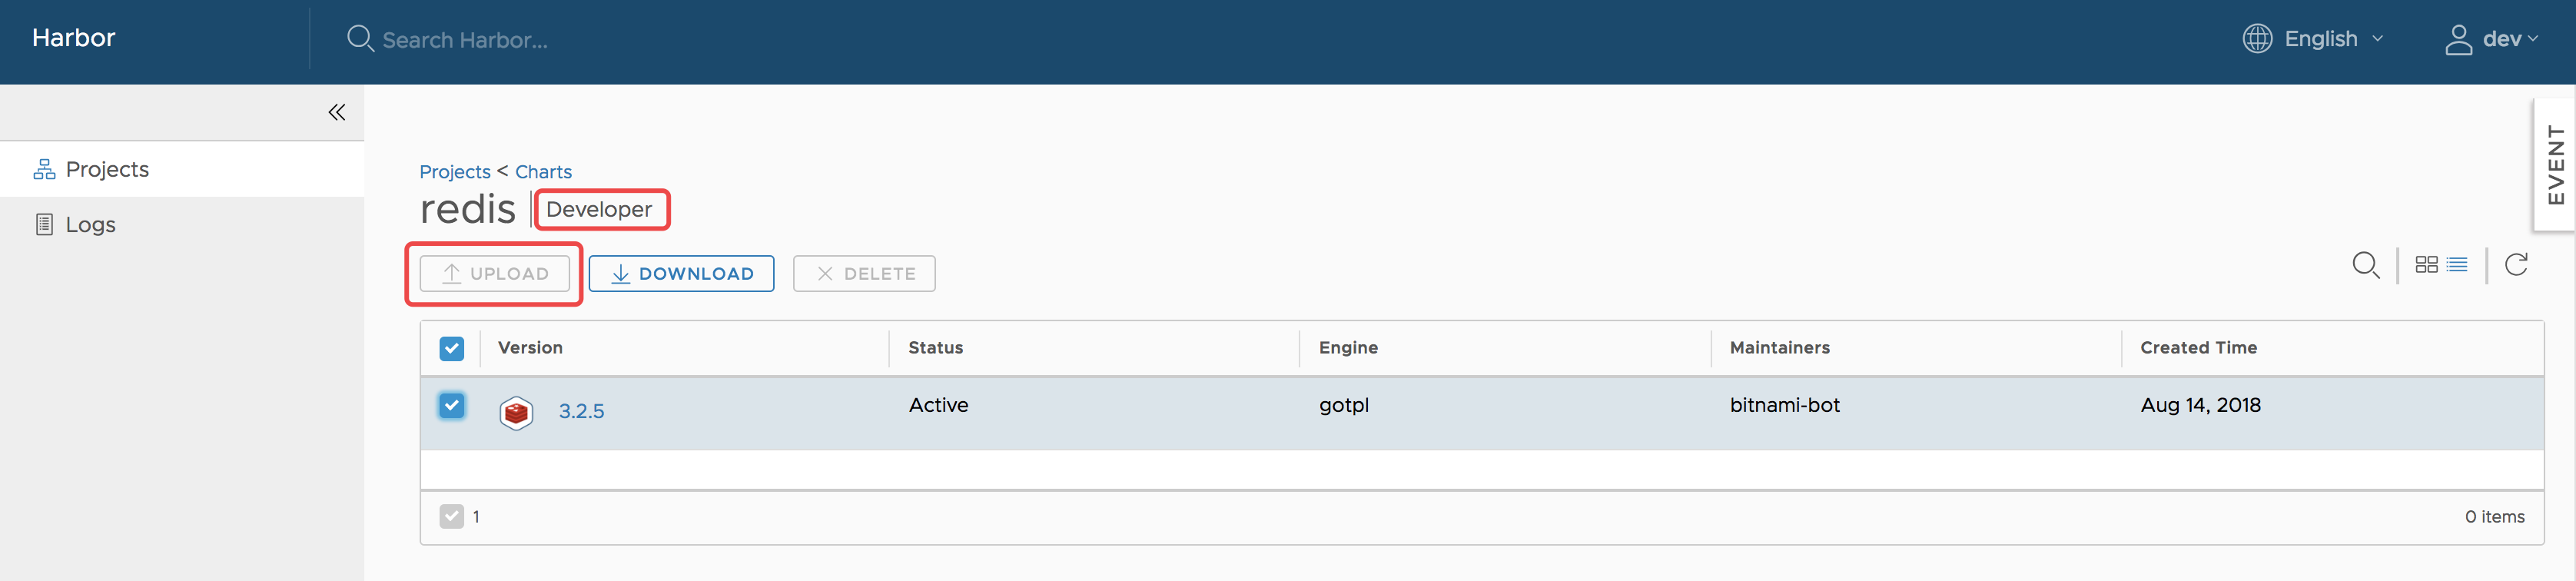
Task: Click the footer selection count checkbox
Action: (x=452, y=516)
